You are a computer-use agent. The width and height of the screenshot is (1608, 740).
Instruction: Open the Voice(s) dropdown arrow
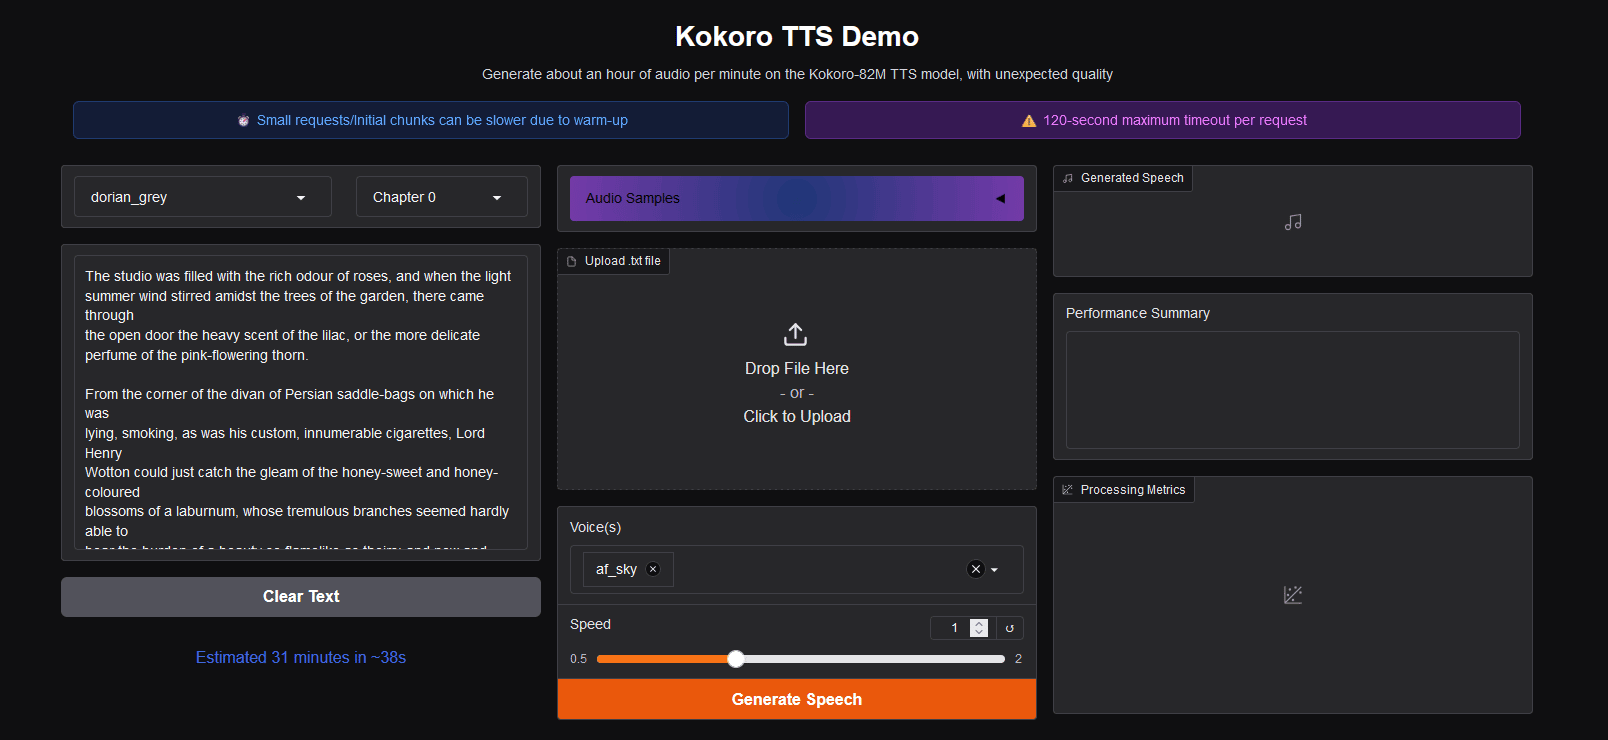pyautogui.click(x=995, y=570)
